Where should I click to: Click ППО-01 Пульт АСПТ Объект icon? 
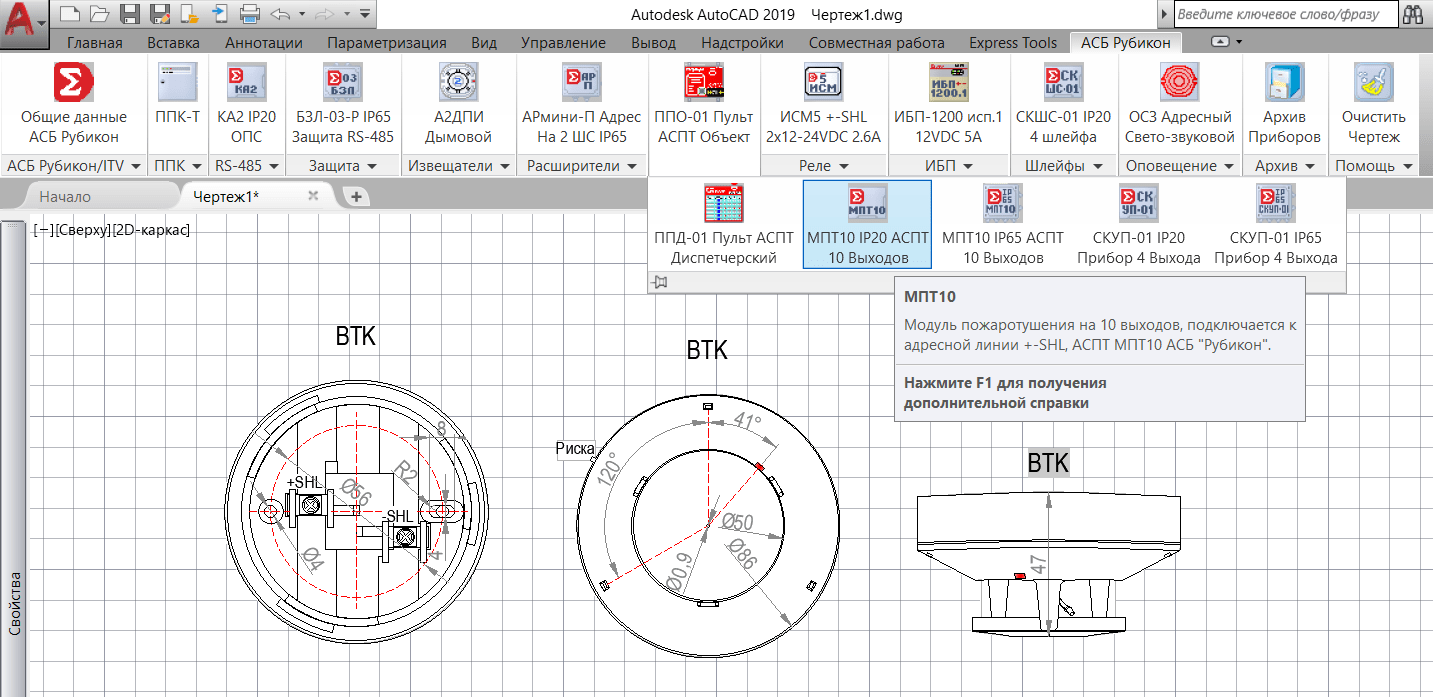[x=703, y=105]
